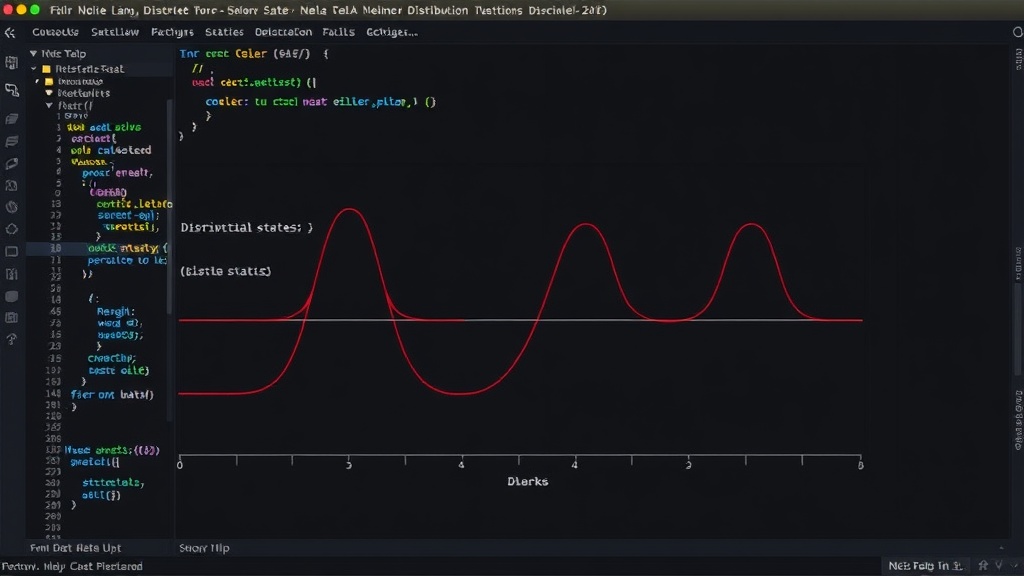Collapse the fbatt tree node triangle
Screen dimensions: 1024x576
tap(49, 105)
